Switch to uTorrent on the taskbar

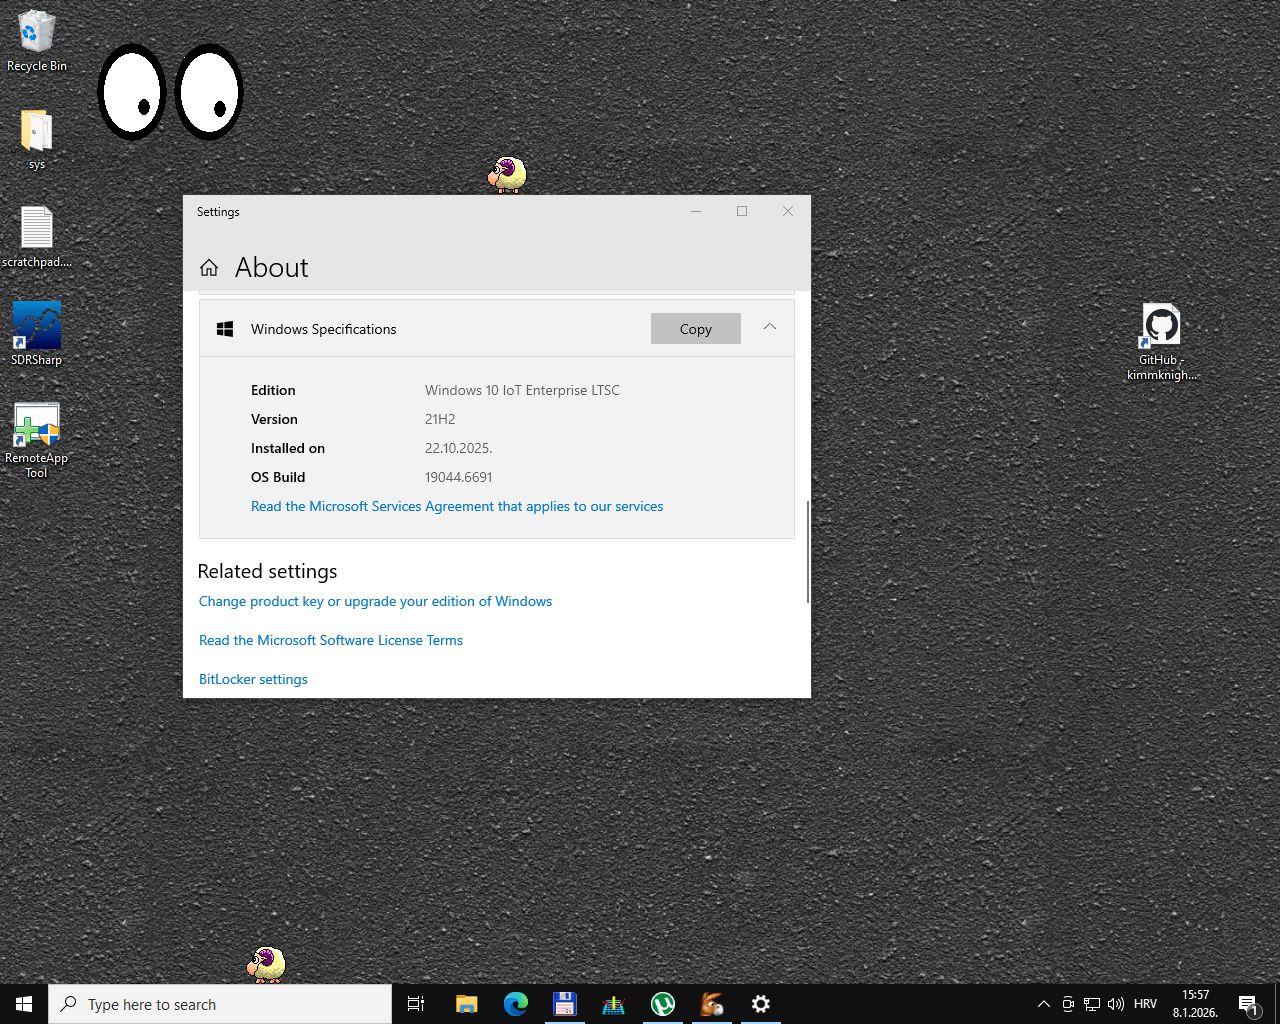(662, 1004)
